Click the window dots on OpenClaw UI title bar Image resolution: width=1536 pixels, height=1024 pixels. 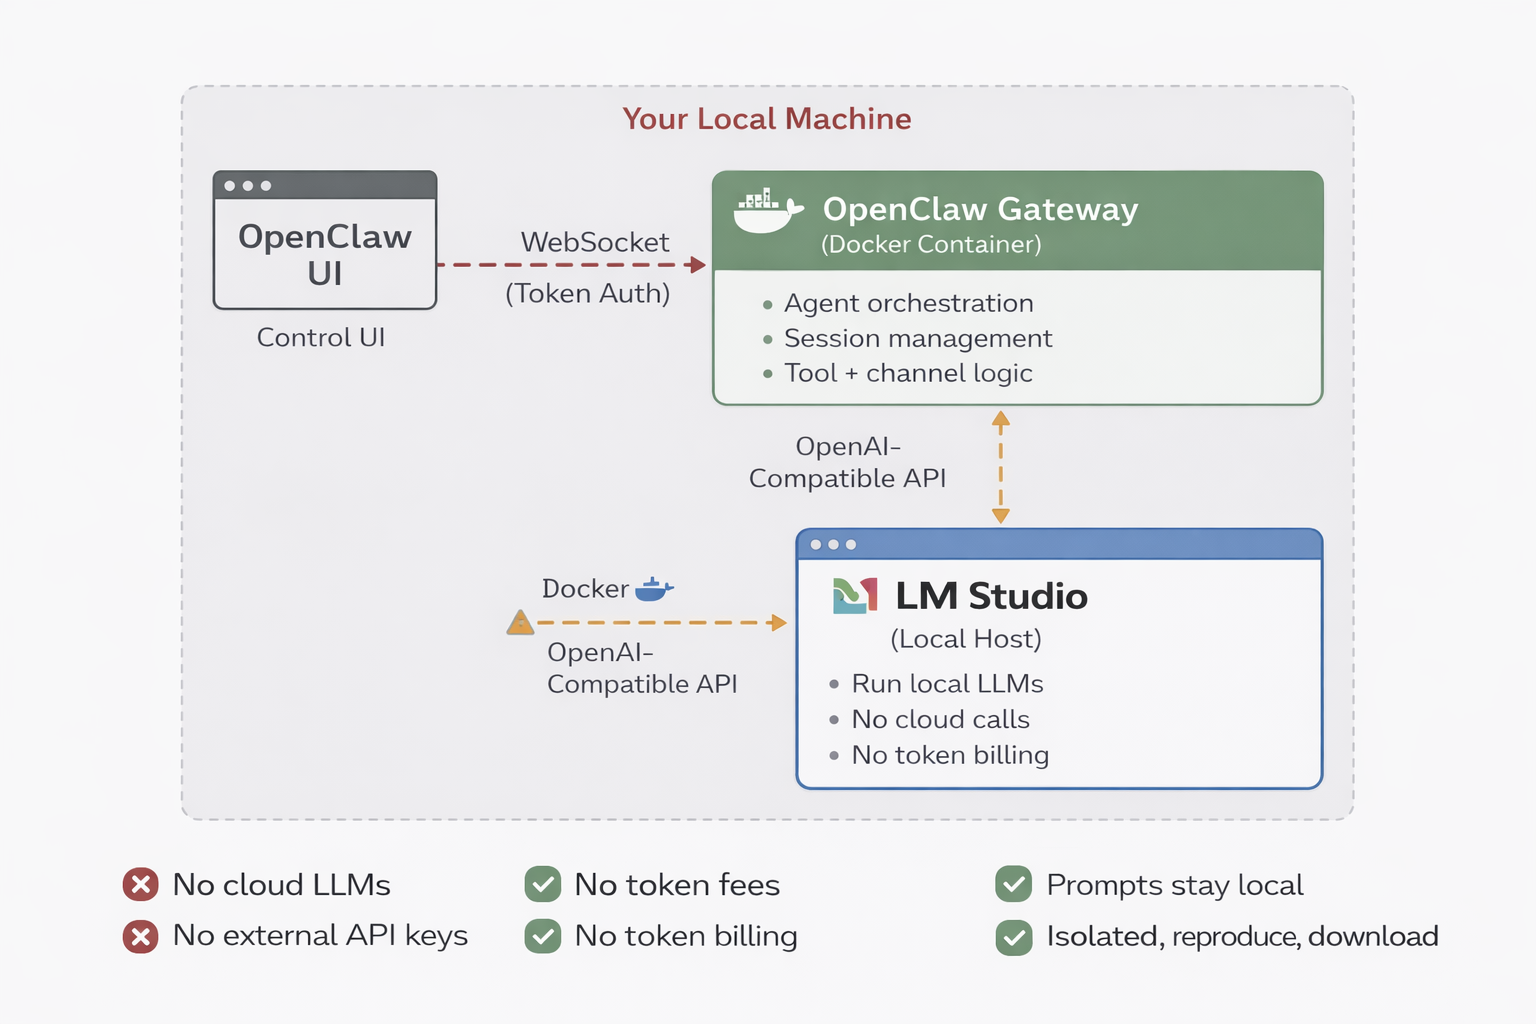(x=248, y=186)
